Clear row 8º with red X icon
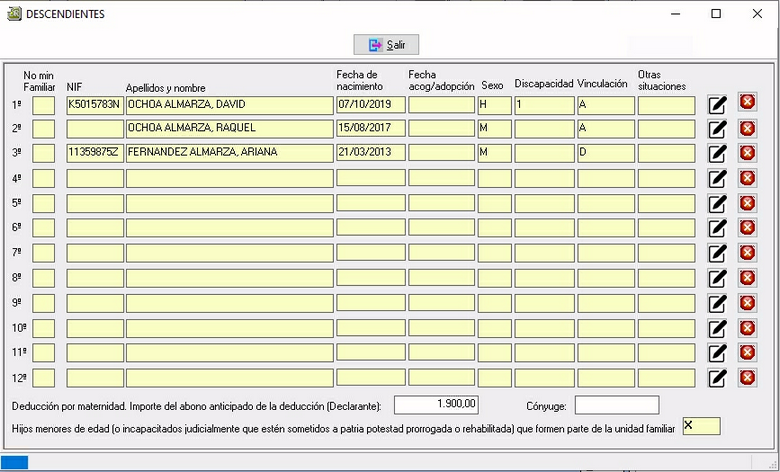This screenshot has height=472, width=780. click(747, 278)
